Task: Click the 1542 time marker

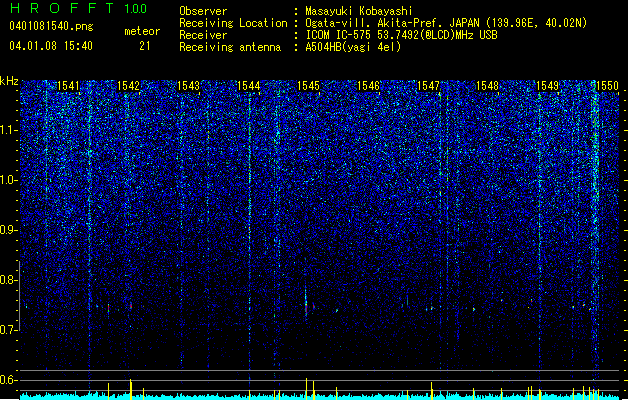Action: click(x=128, y=86)
